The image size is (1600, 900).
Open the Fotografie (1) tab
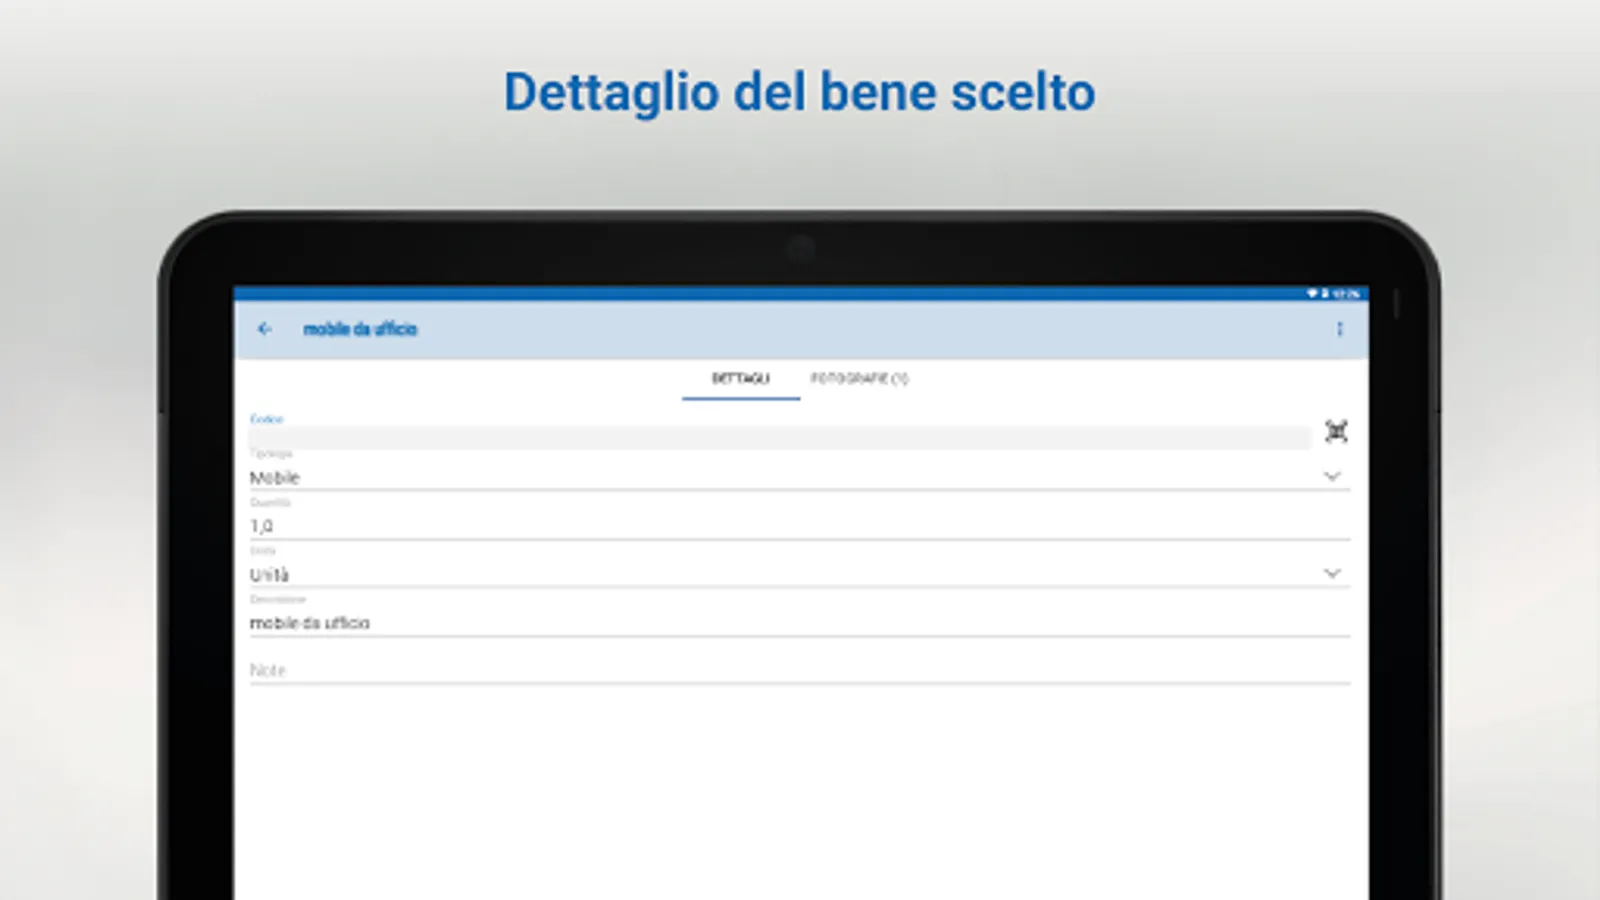click(859, 379)
